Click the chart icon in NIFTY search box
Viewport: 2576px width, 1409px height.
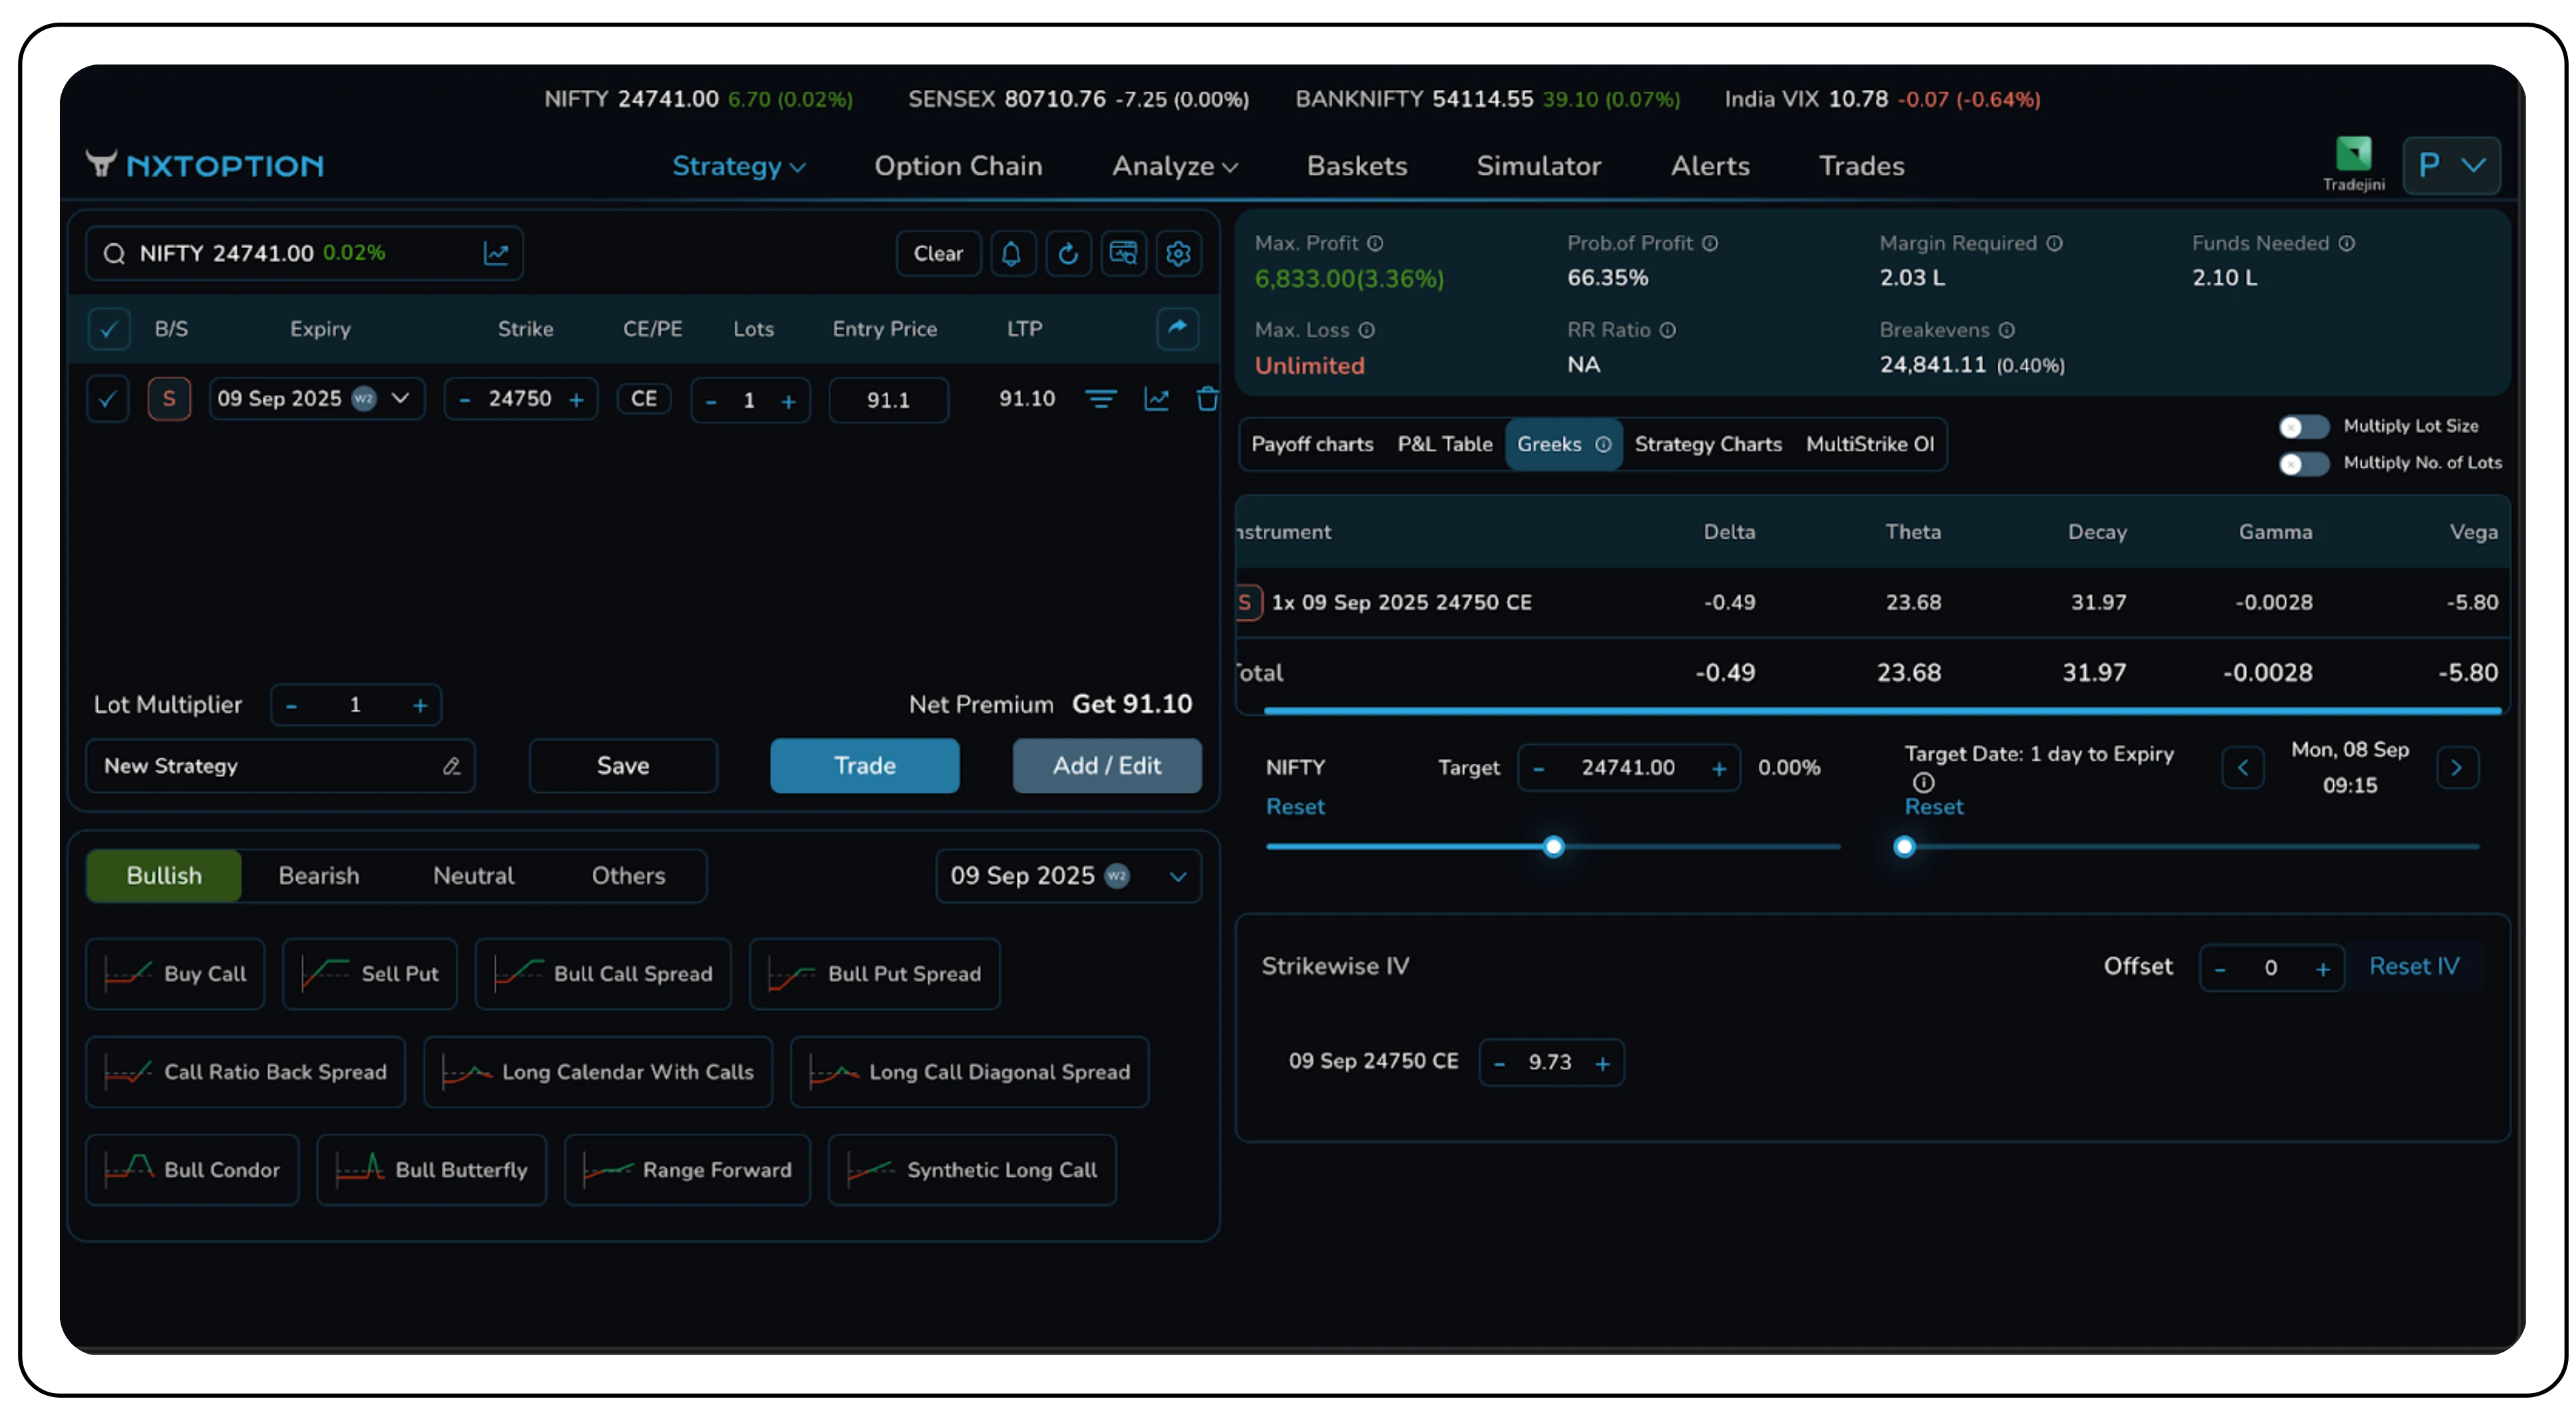tap(496, 254)
